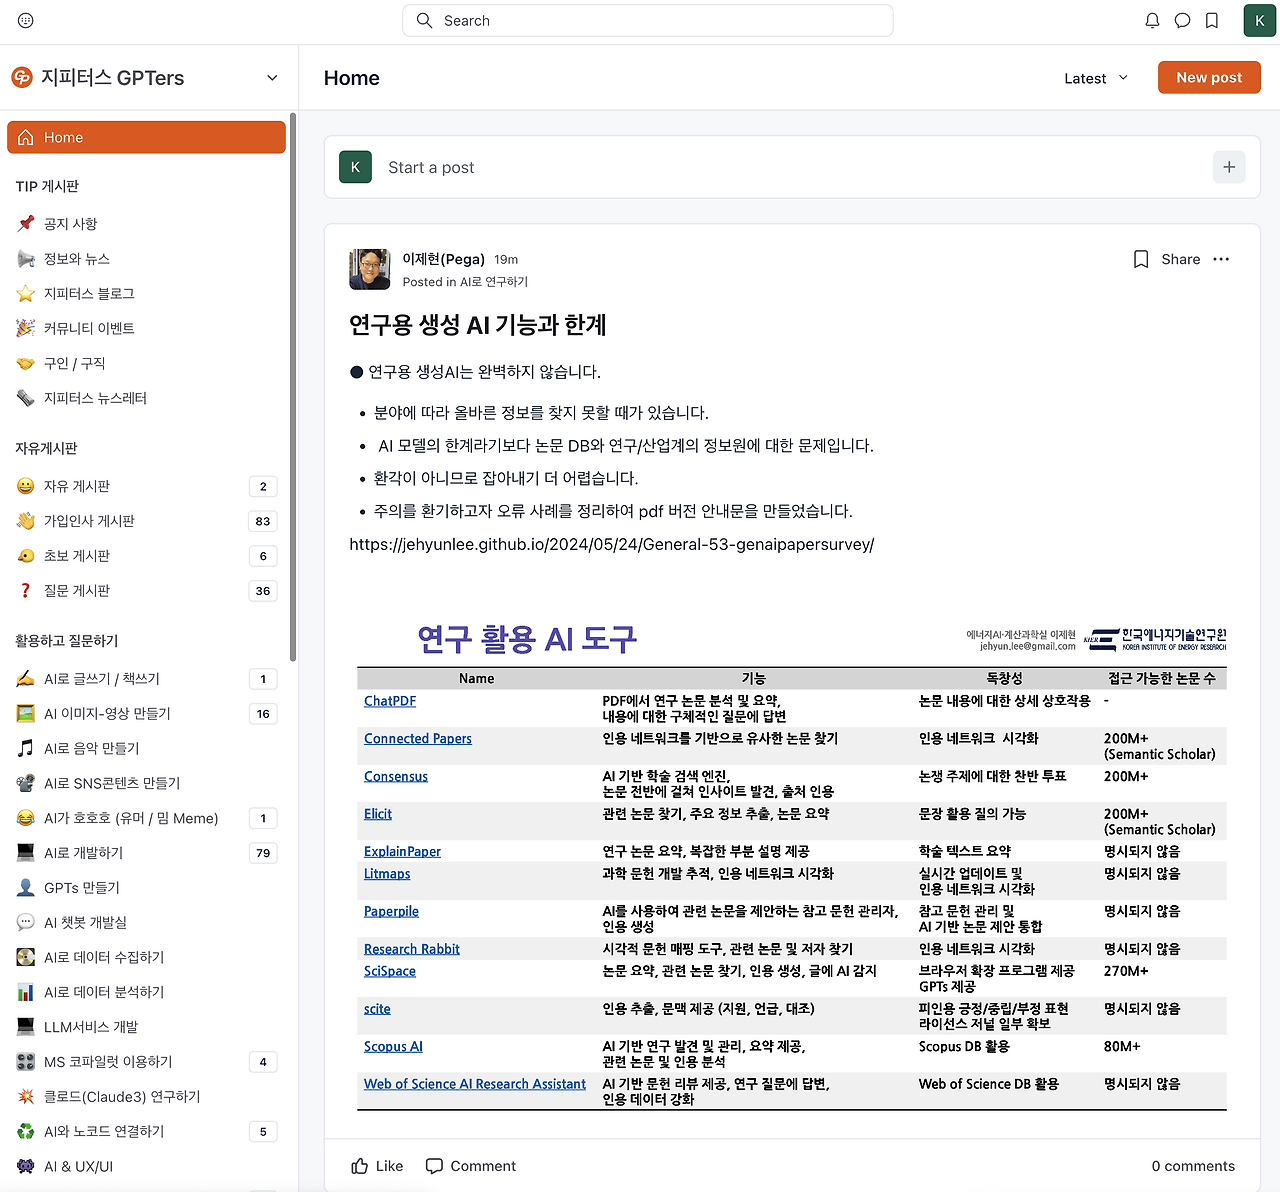This screenshot has height=1192, width=1280.
Task: Click the 36 badge on 질문 게시판
Action: click(x=263, y=591)
